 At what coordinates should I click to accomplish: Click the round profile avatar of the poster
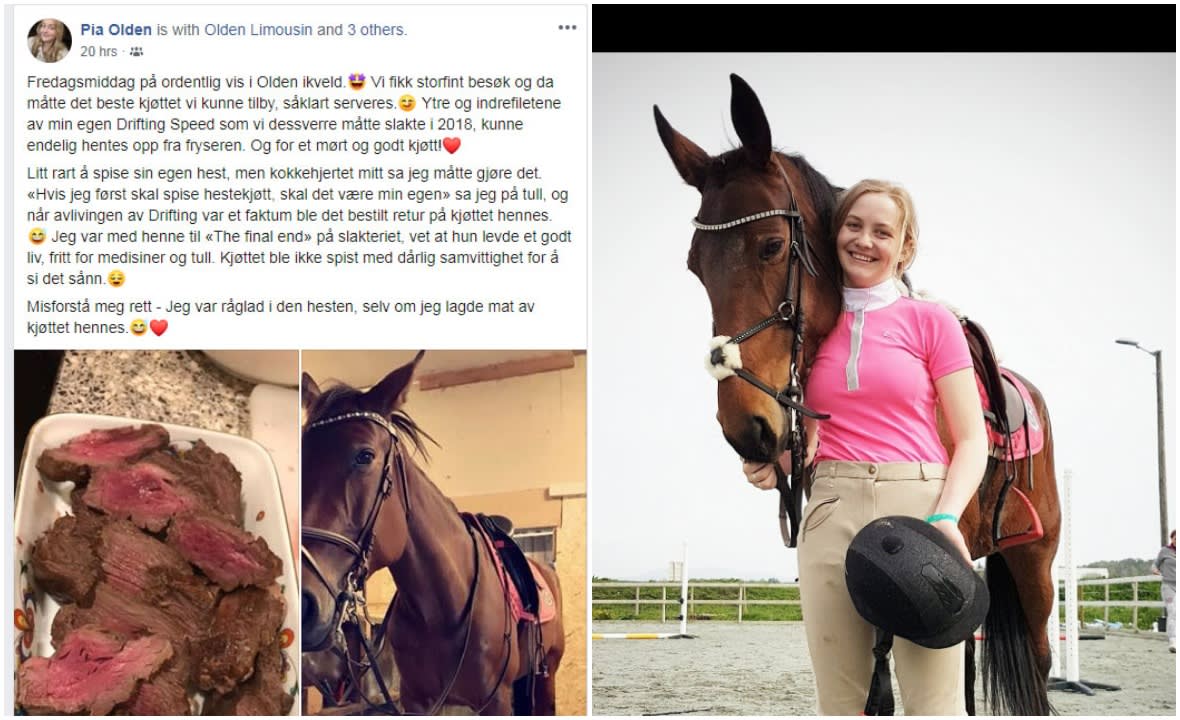(x=50, y=40)
